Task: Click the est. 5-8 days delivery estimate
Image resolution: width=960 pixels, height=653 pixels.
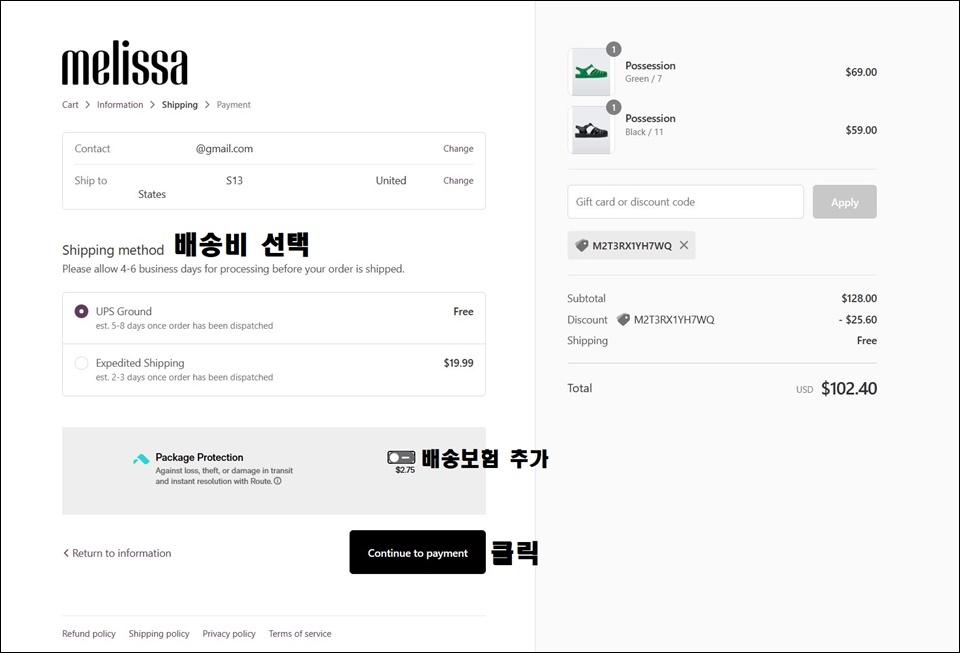Action: click(184, 326)
